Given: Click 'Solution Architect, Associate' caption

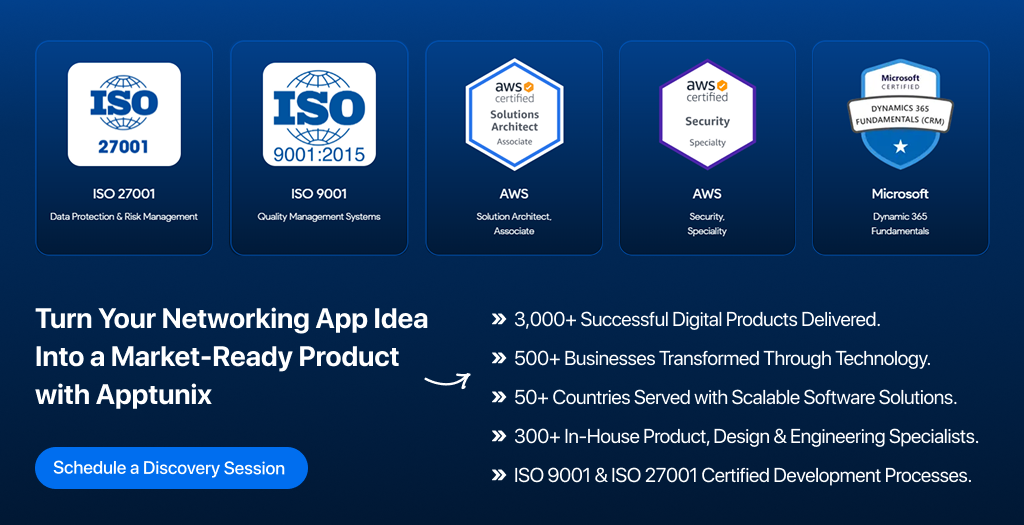Looking at the screenshot, I should (x=514, y=223).
